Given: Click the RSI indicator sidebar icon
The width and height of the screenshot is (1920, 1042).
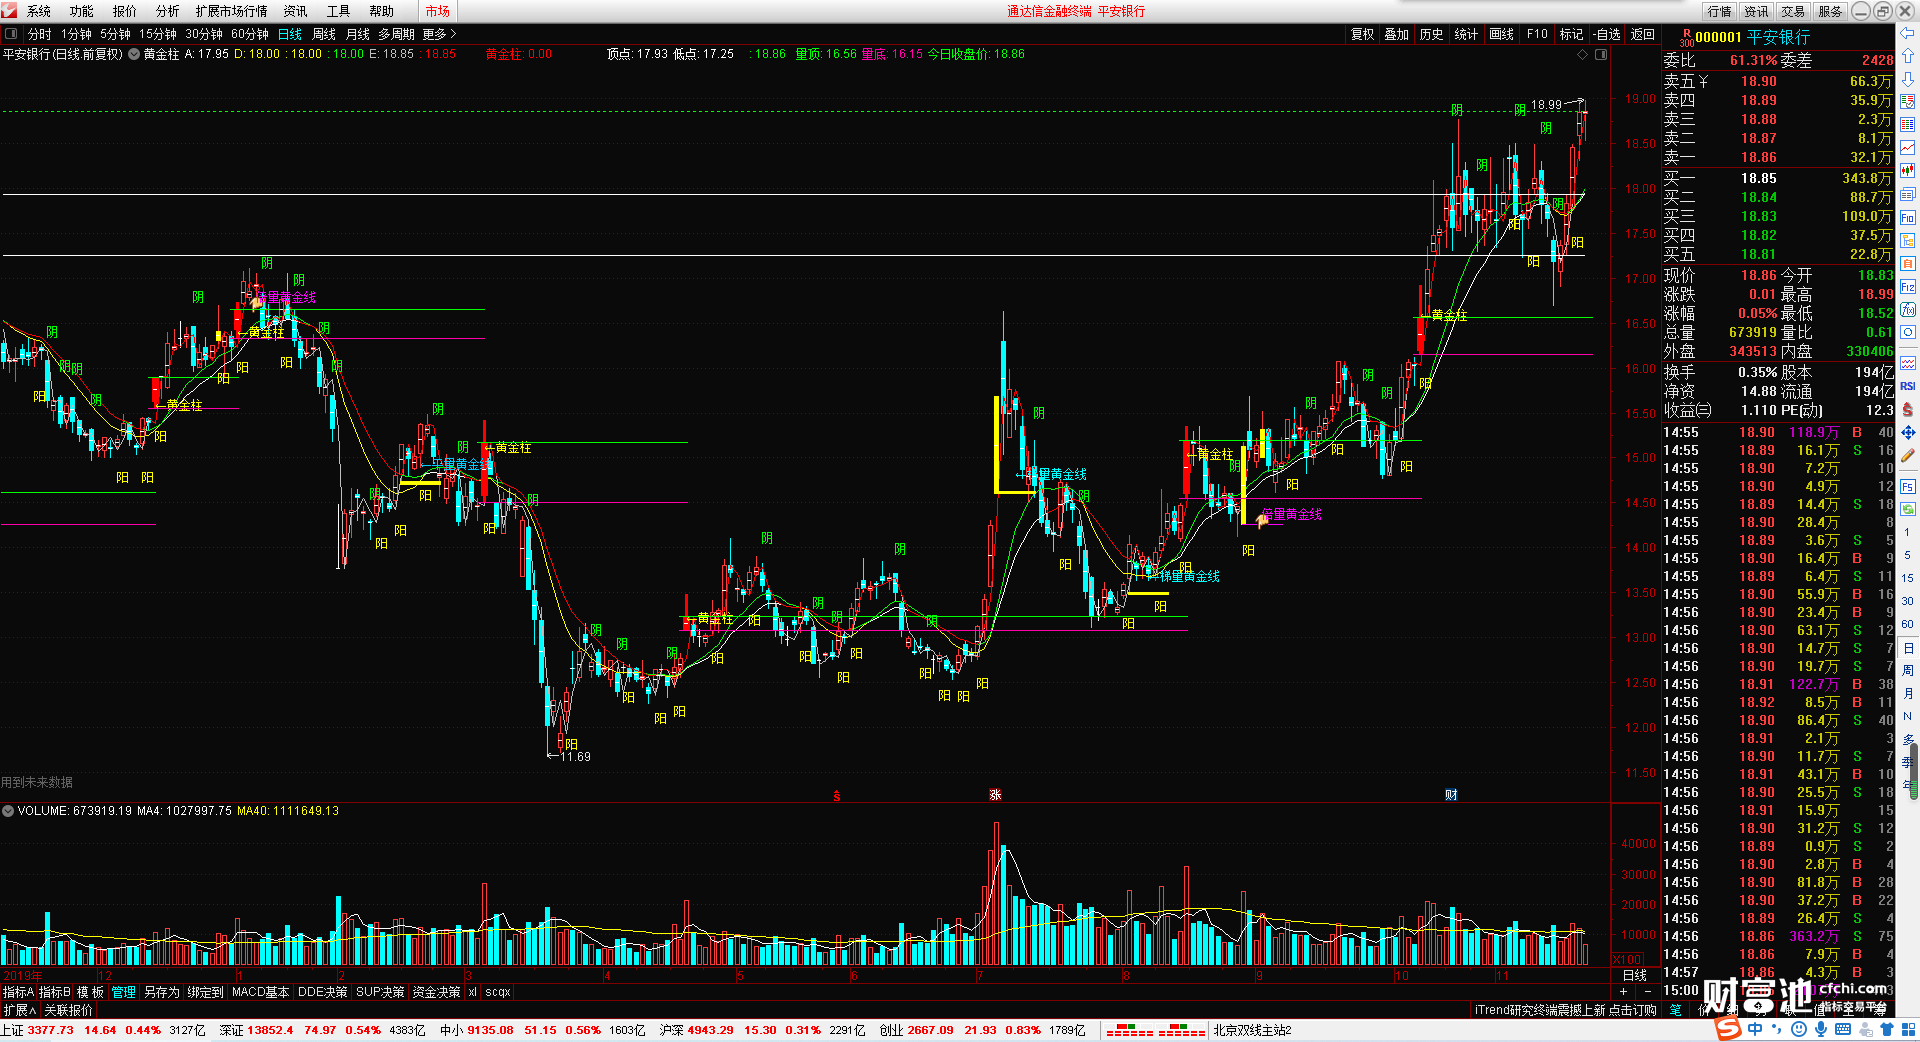Looking at the screenshot, I should click(x=1907, y=386).
